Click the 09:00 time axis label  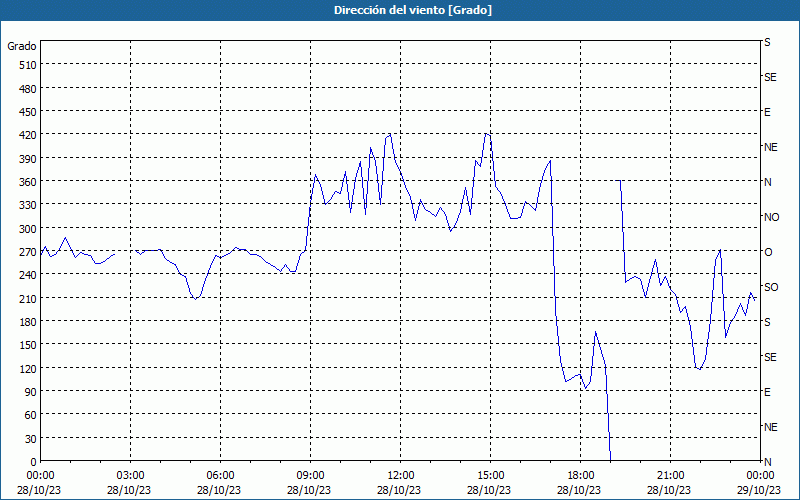pos(311,476)
